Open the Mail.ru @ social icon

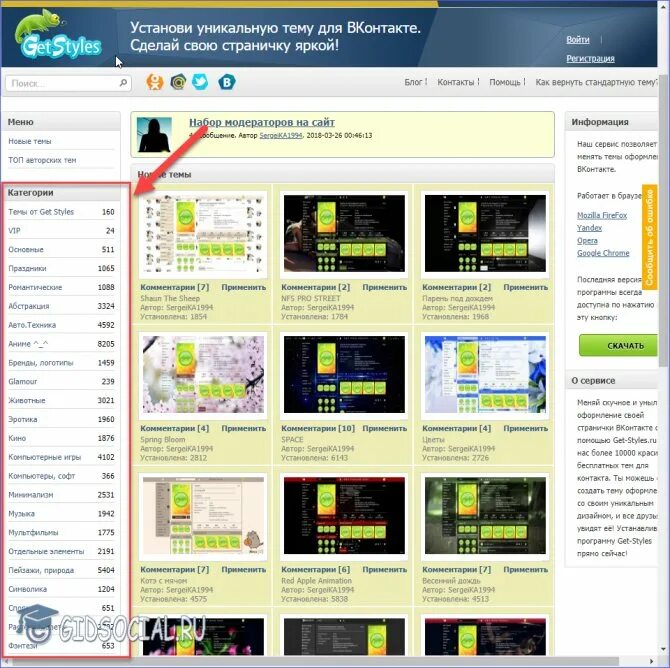(178, 81)
